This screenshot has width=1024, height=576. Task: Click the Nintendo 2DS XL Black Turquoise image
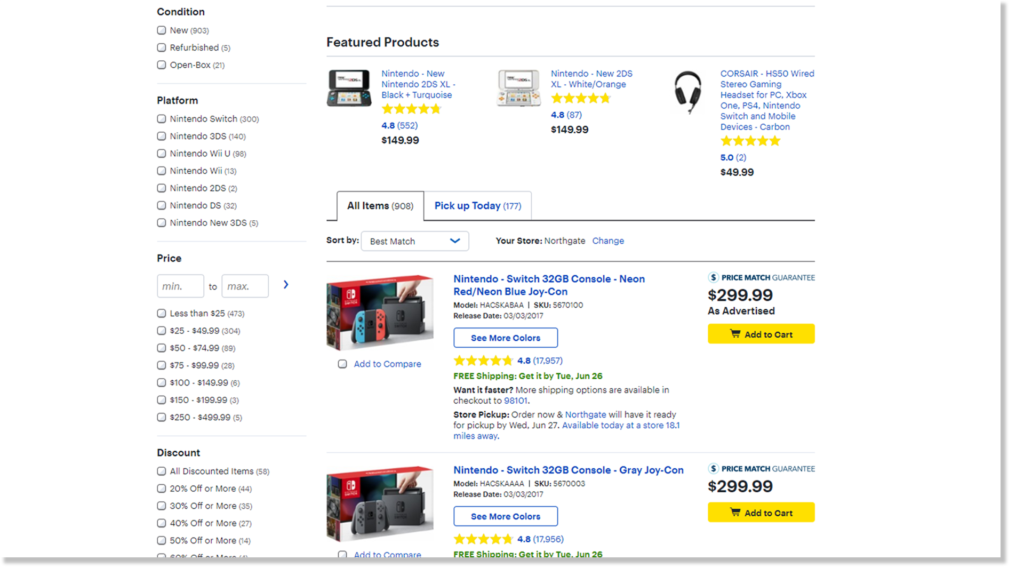point(349,88)
